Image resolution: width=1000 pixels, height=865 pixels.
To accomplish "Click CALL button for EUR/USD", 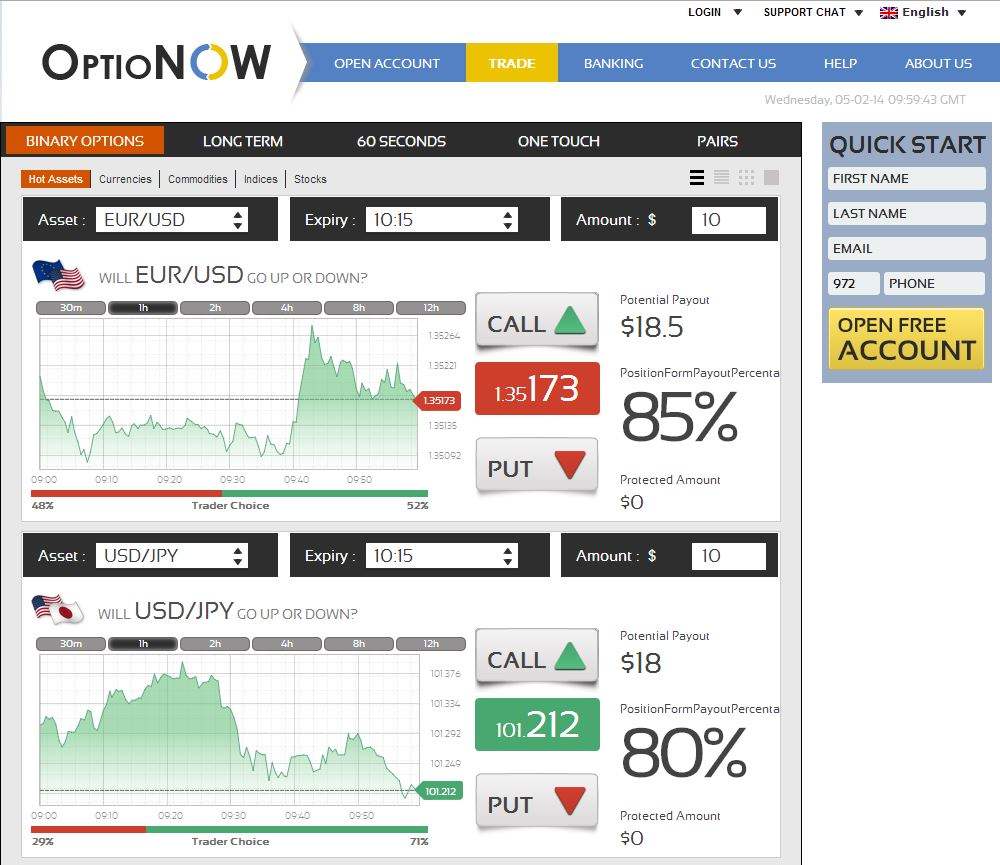I will (537, 320).
